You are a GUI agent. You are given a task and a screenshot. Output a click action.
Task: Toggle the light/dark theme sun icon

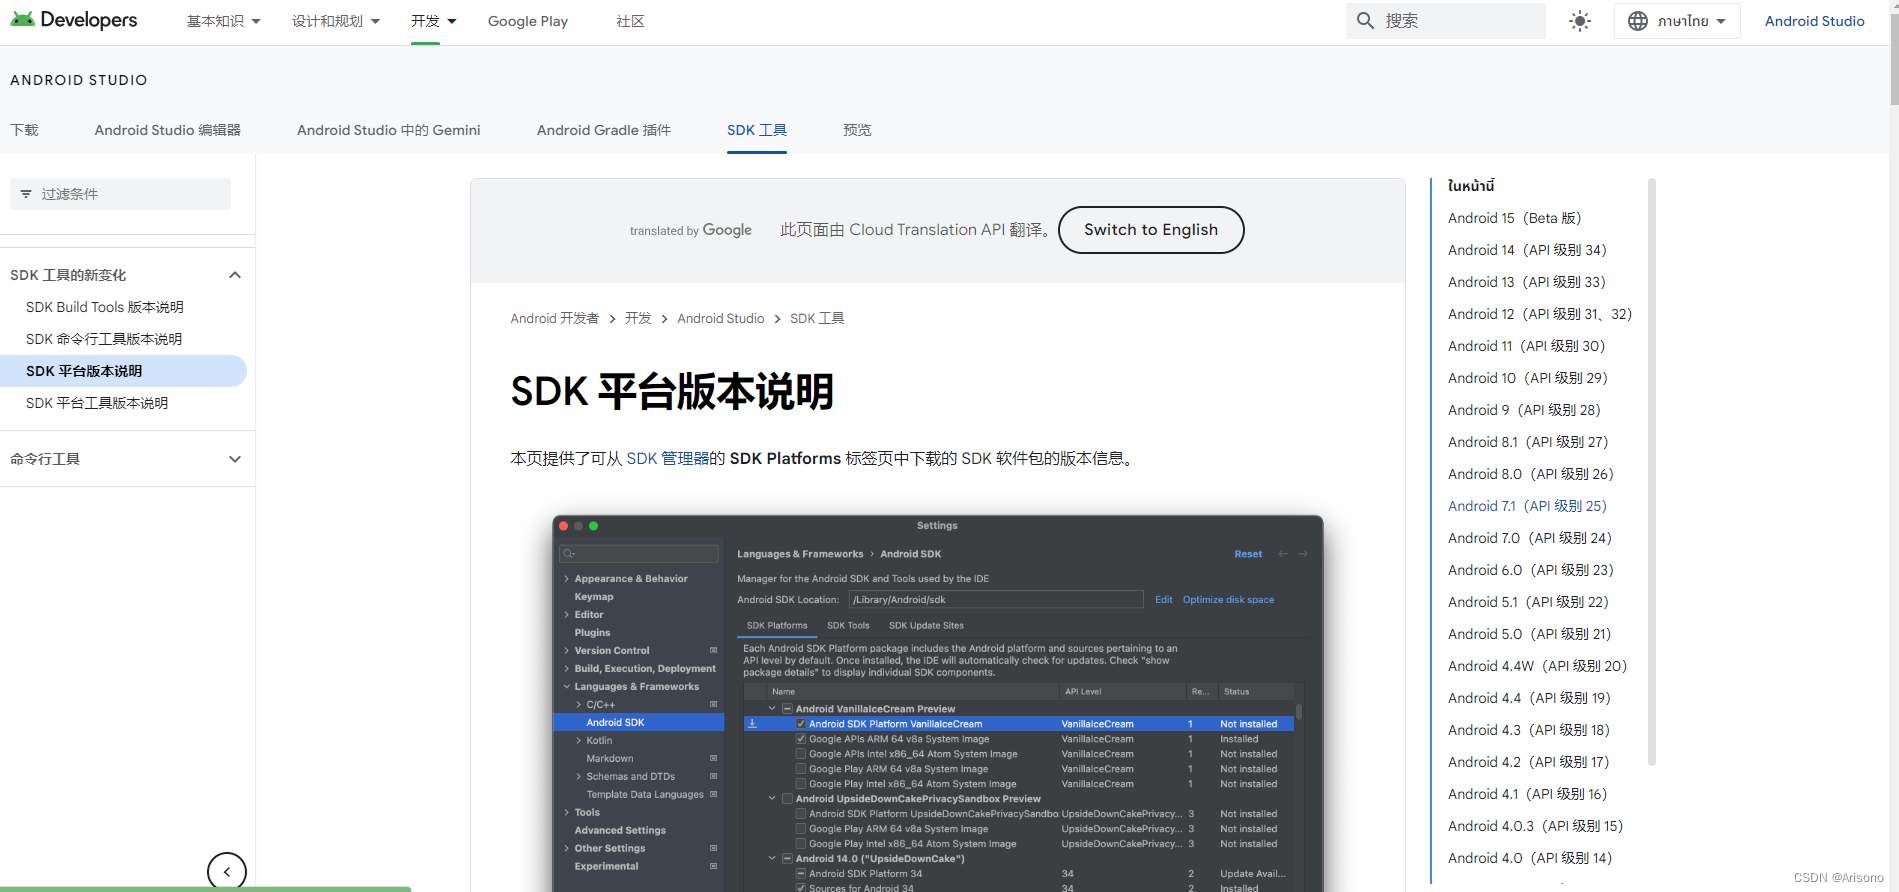[1580, 21]
